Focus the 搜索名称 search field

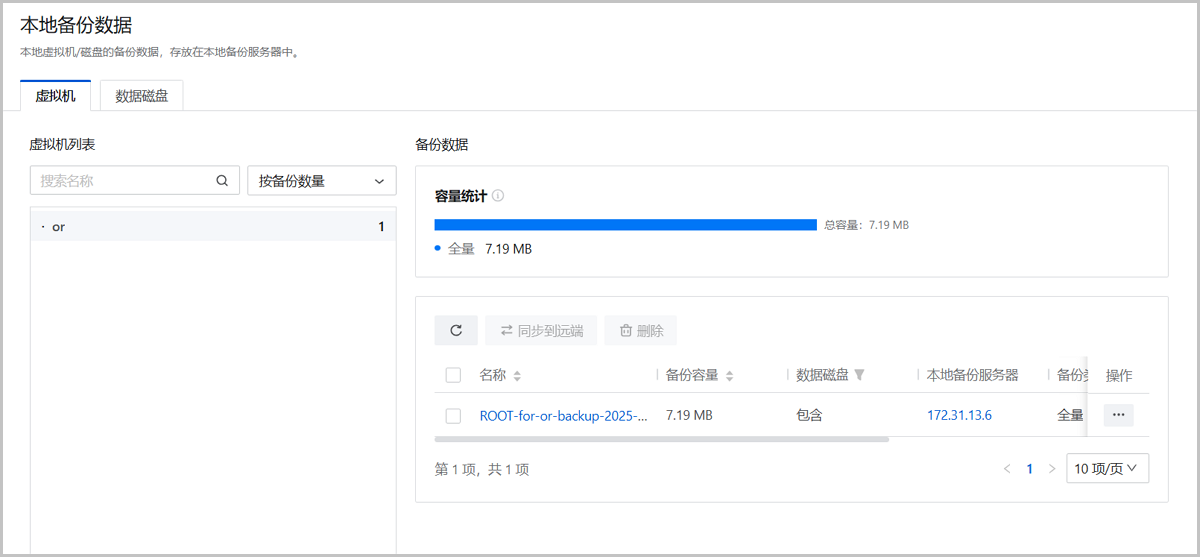[x=135, y=181]
